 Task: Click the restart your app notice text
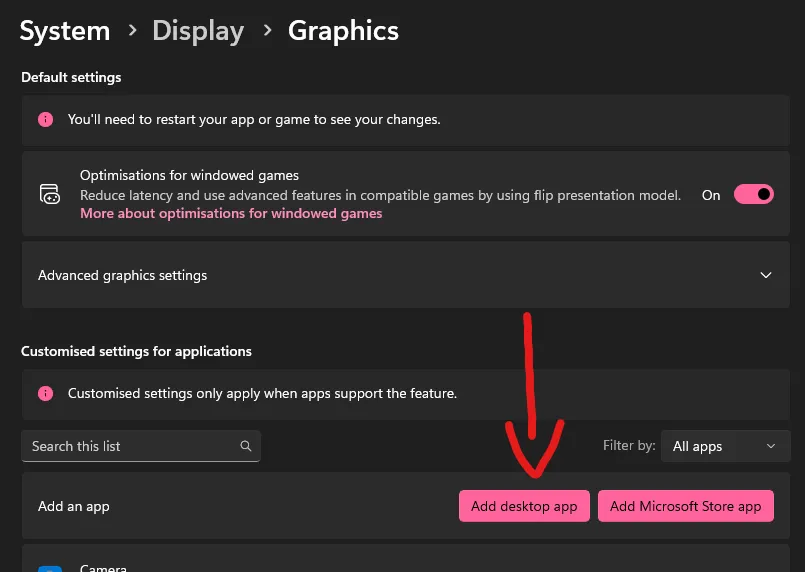[x=254, y=120]
